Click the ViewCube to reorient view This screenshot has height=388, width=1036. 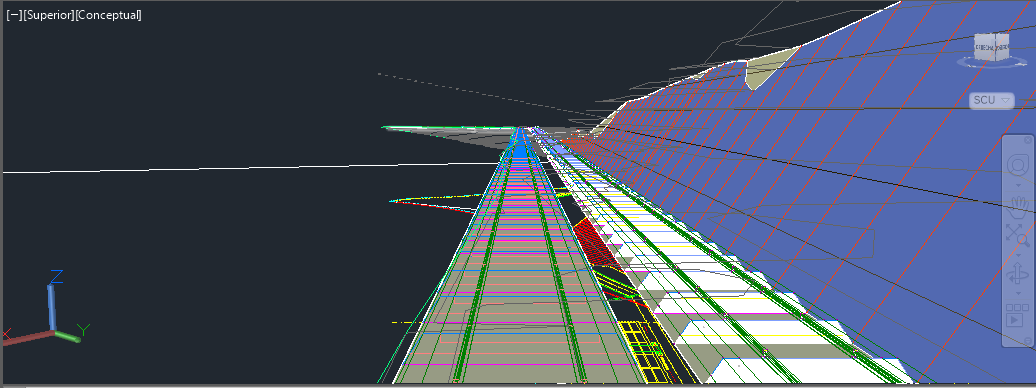point(992,48)
